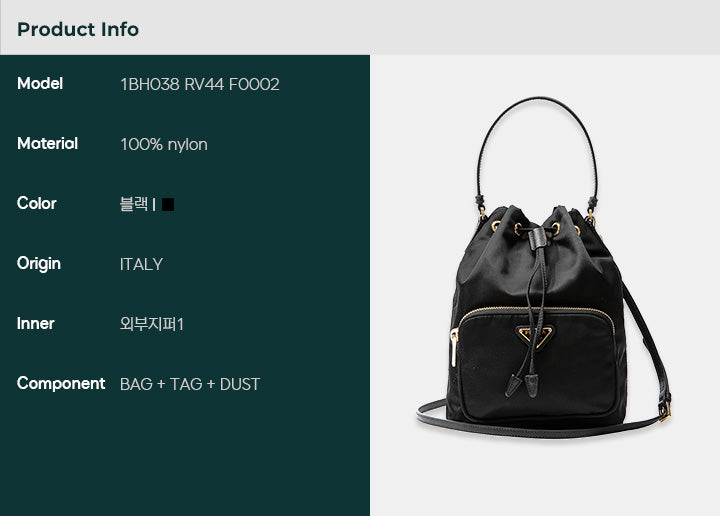Click the model number 1BH038 RV44 F0002
This screenshot has height=516, width=720.
point(200,84)
